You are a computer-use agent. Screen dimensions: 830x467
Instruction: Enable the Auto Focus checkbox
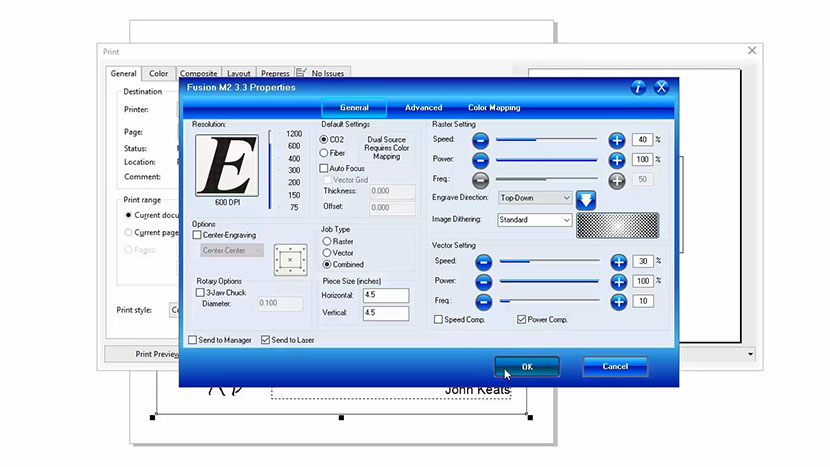[324, 169]
